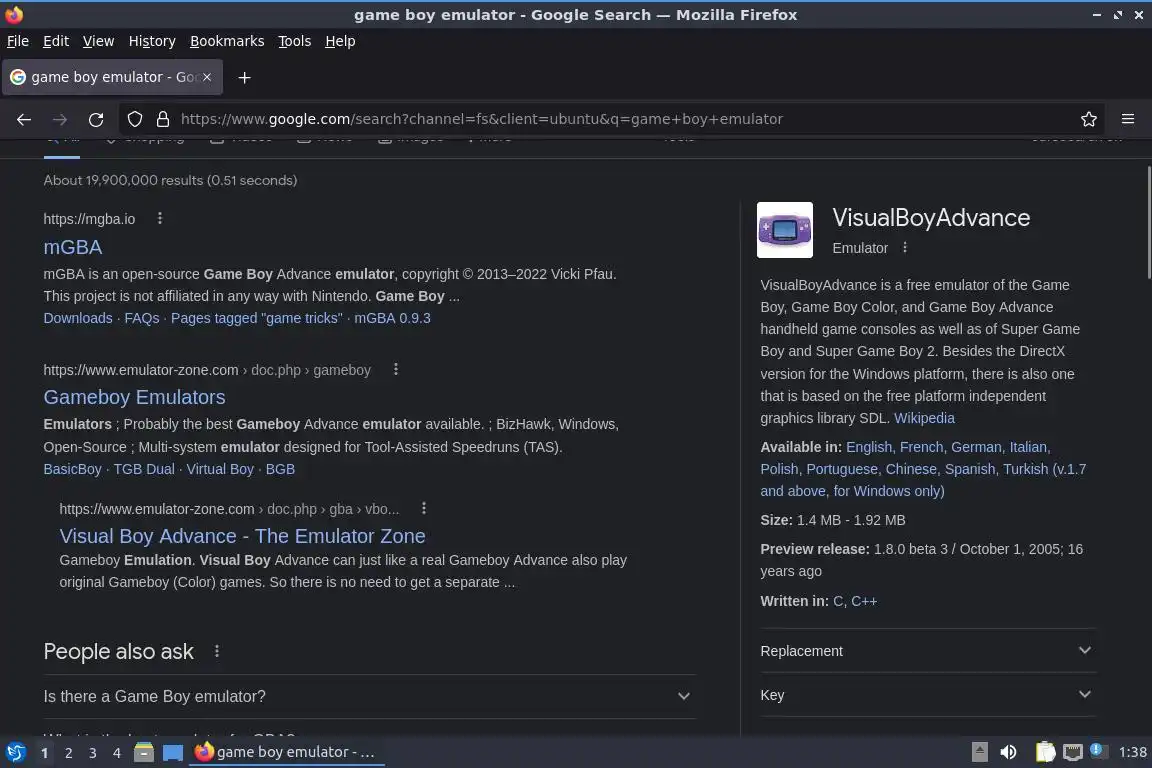Open the Help menu

[340, 41]
